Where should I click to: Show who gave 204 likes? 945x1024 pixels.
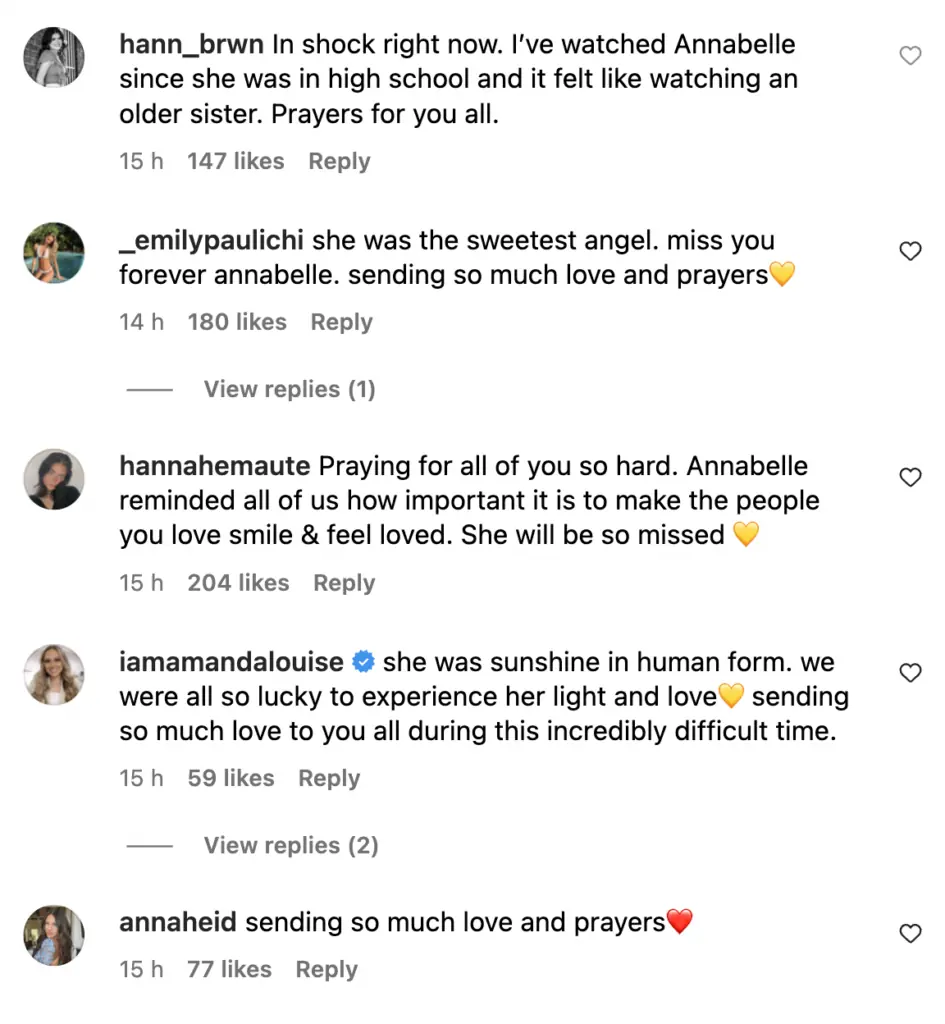point(238,583)
